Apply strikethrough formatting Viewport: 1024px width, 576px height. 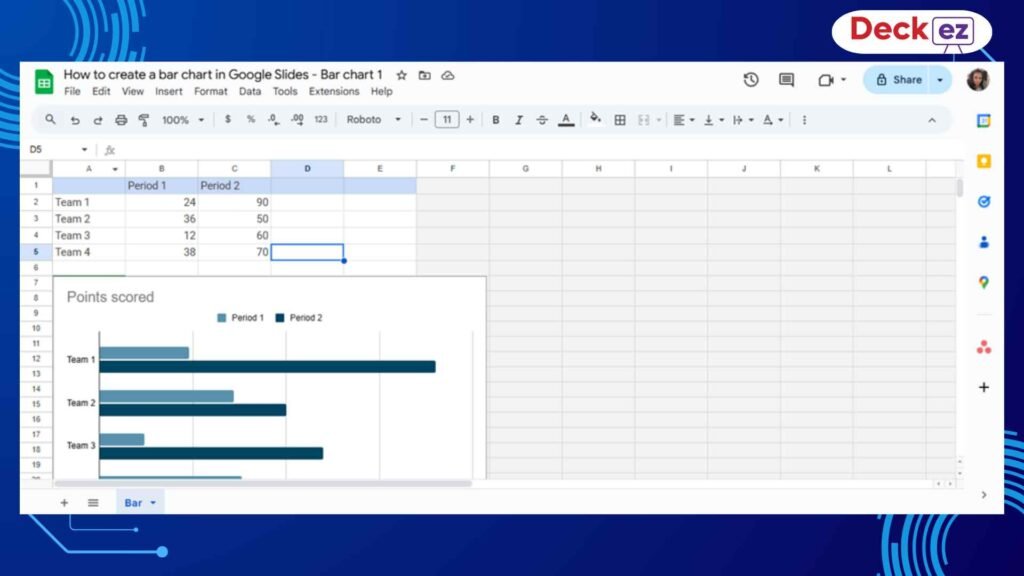point(540,119)
